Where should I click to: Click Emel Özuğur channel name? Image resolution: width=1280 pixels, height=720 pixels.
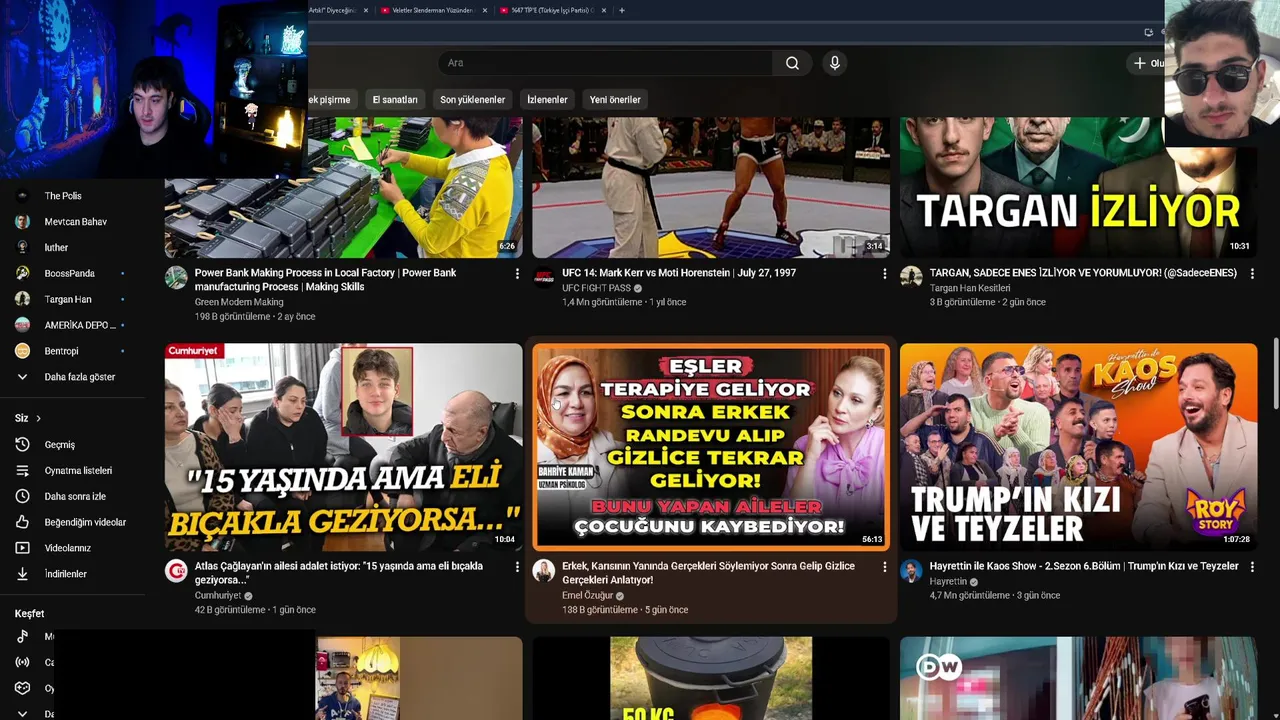tap(587, 596)
